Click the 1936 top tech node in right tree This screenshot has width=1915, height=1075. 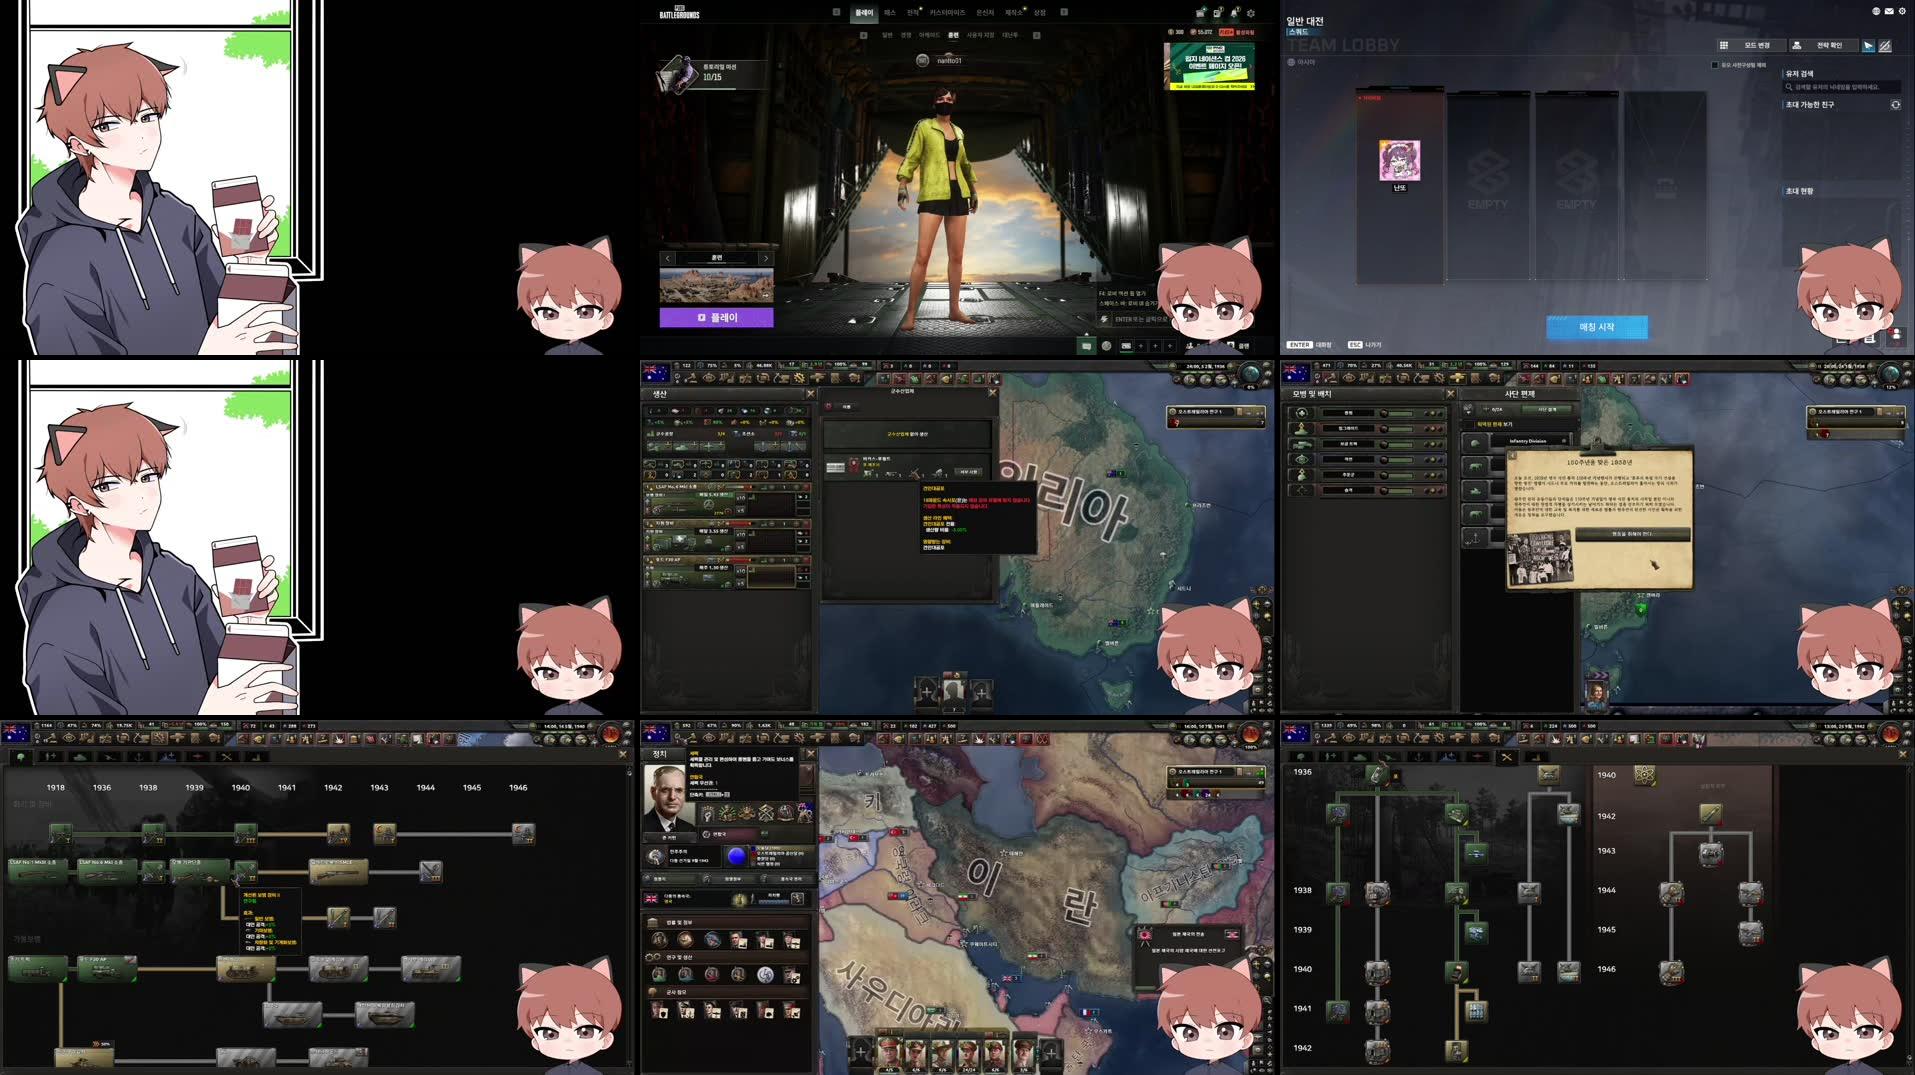pos(1378,775)
